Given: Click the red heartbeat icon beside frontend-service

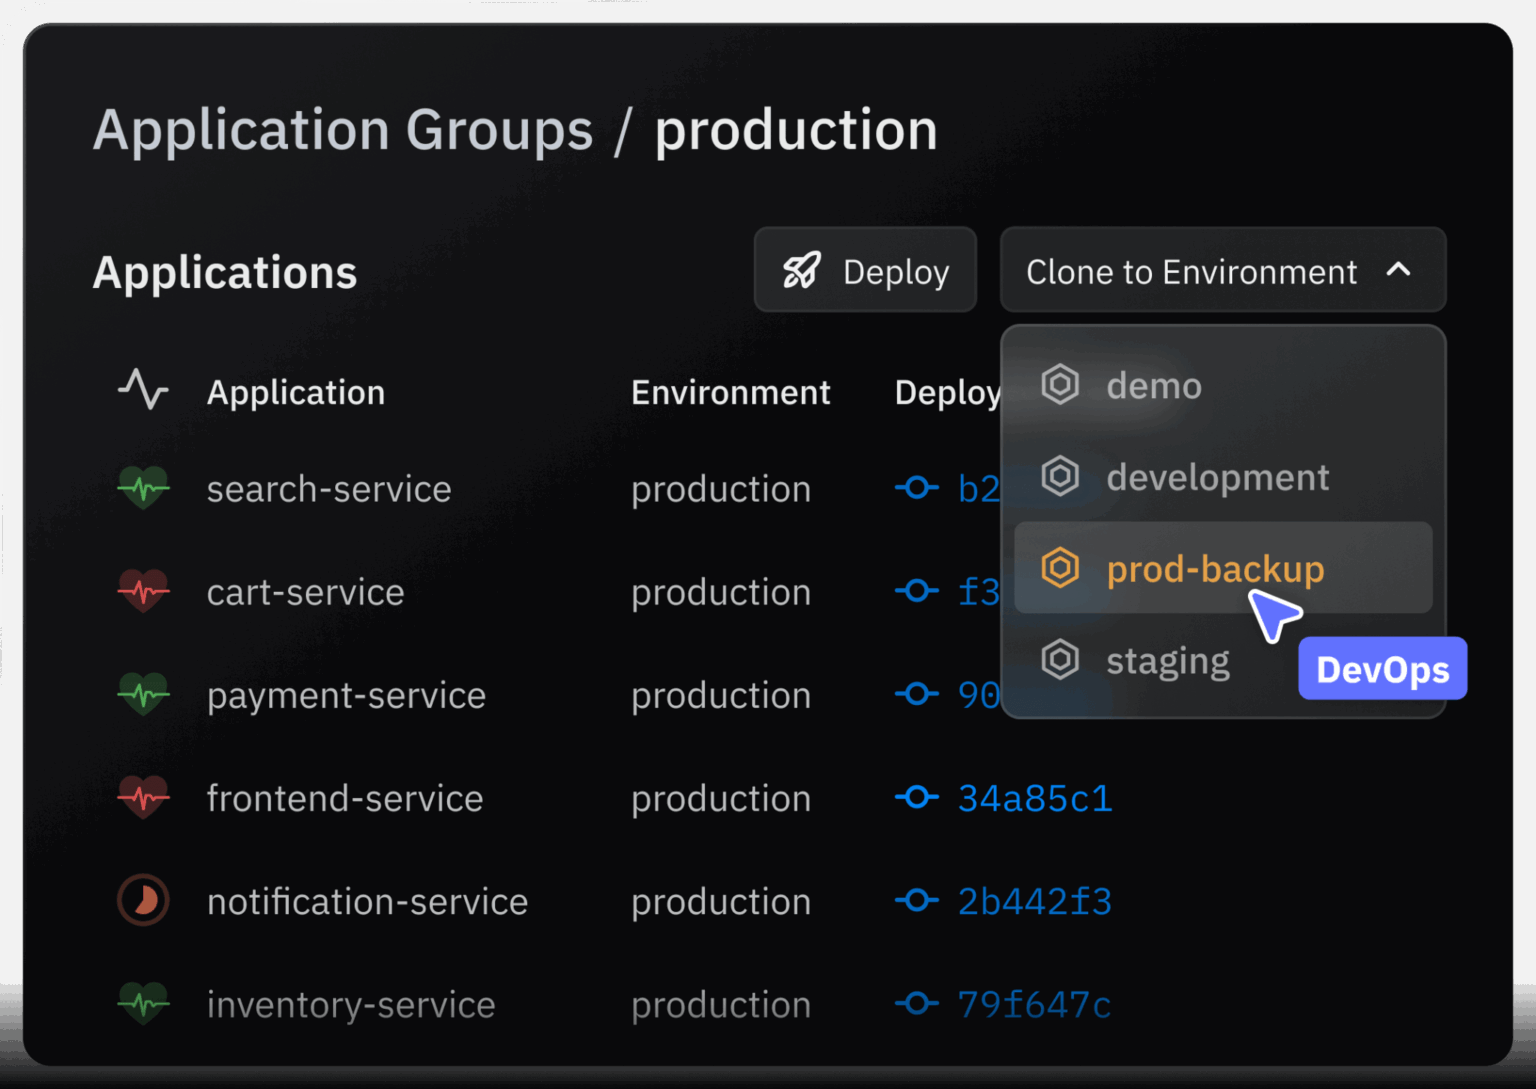Looking at the screenshot, I should 143,798.
